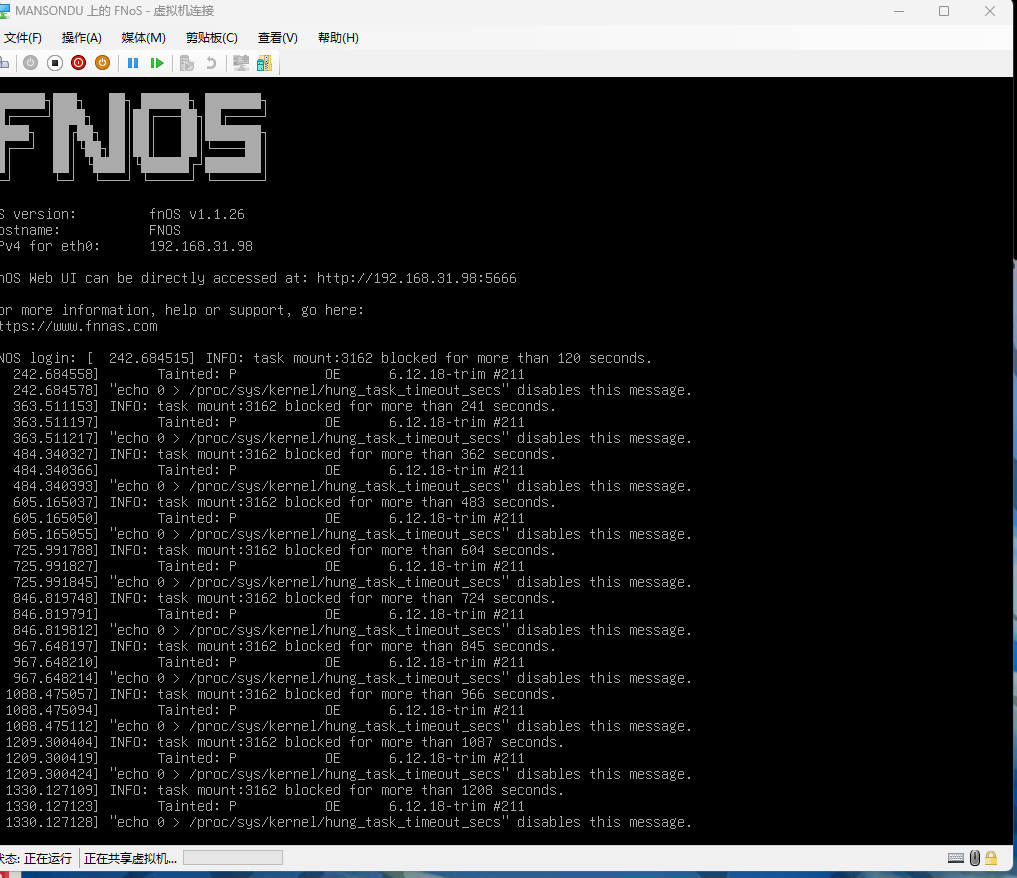Click the timestamp 1330.127128 log line
This screenshot has height=878, width=1017.
pyautogui.click(x=349, y=822)
